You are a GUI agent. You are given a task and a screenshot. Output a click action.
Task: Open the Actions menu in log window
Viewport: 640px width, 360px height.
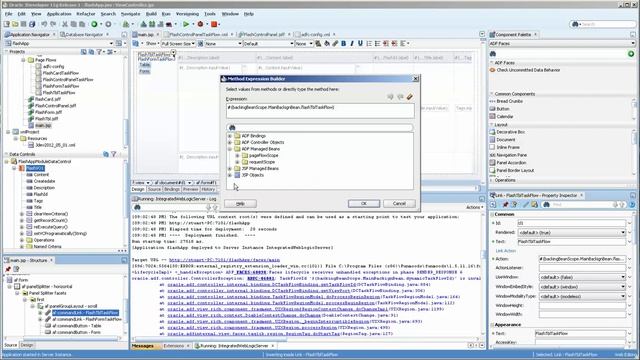tap(475, 207)
